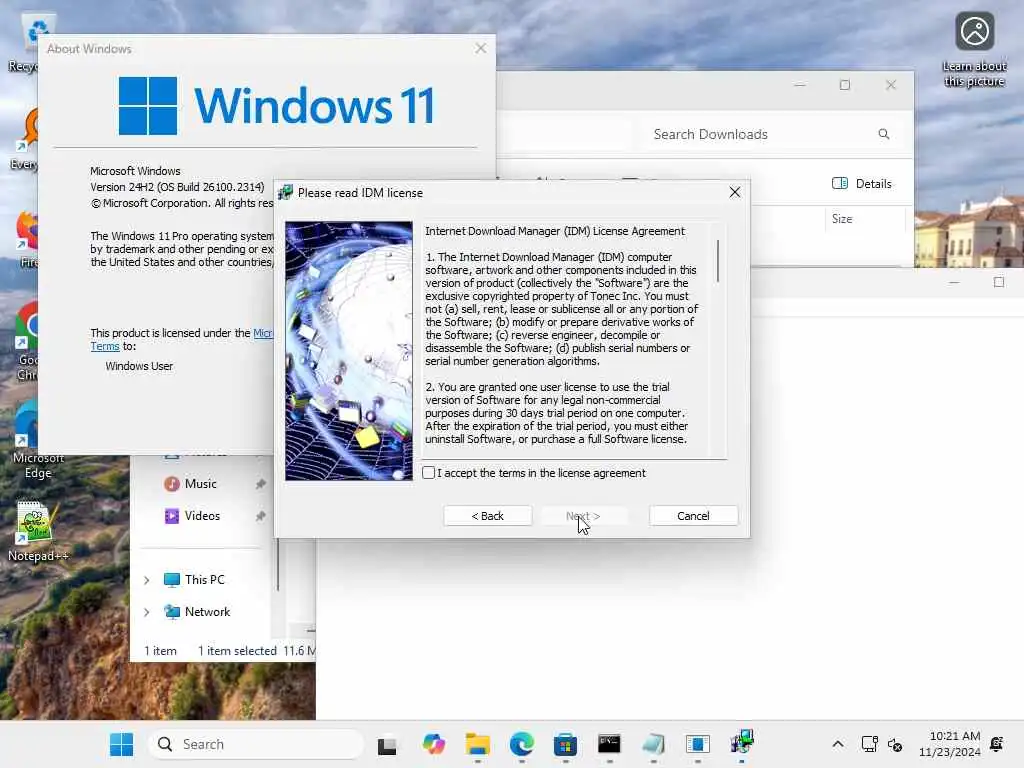Click the IDM installer globe image
The height and width of the screenshot is (768, 1024).
[x=349, y=351]
